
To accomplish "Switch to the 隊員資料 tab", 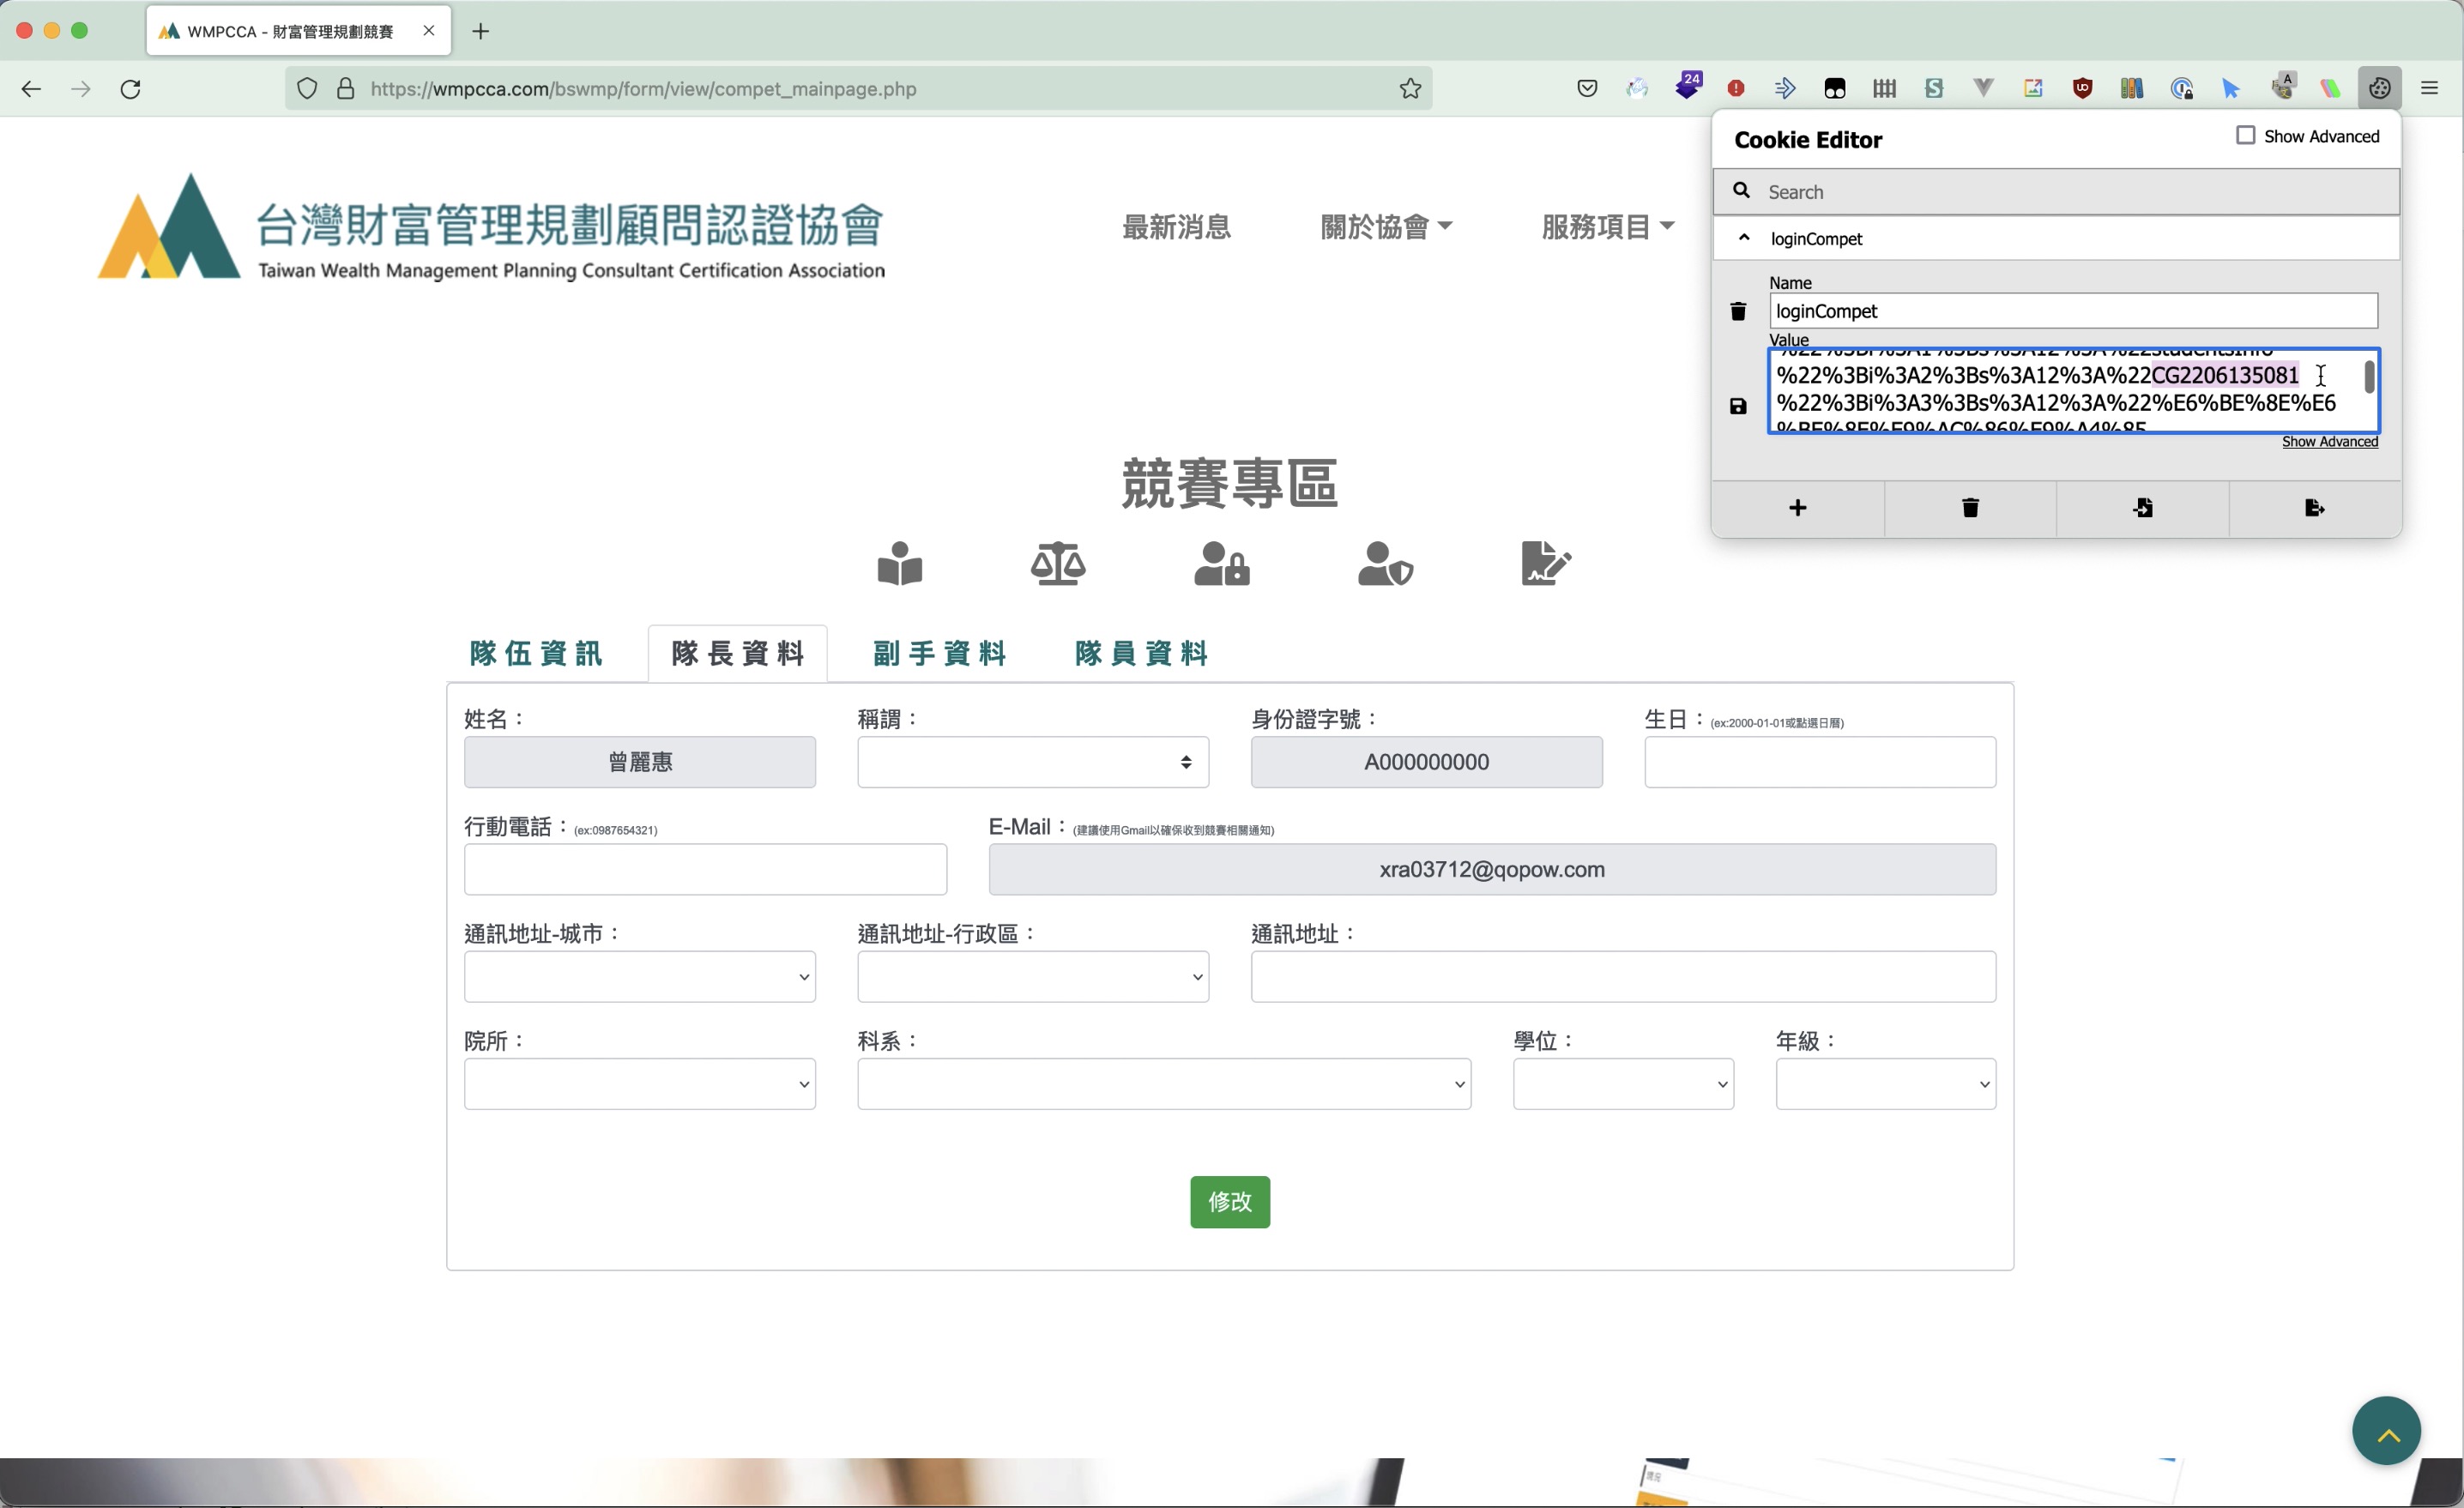I will [1141, 654].
